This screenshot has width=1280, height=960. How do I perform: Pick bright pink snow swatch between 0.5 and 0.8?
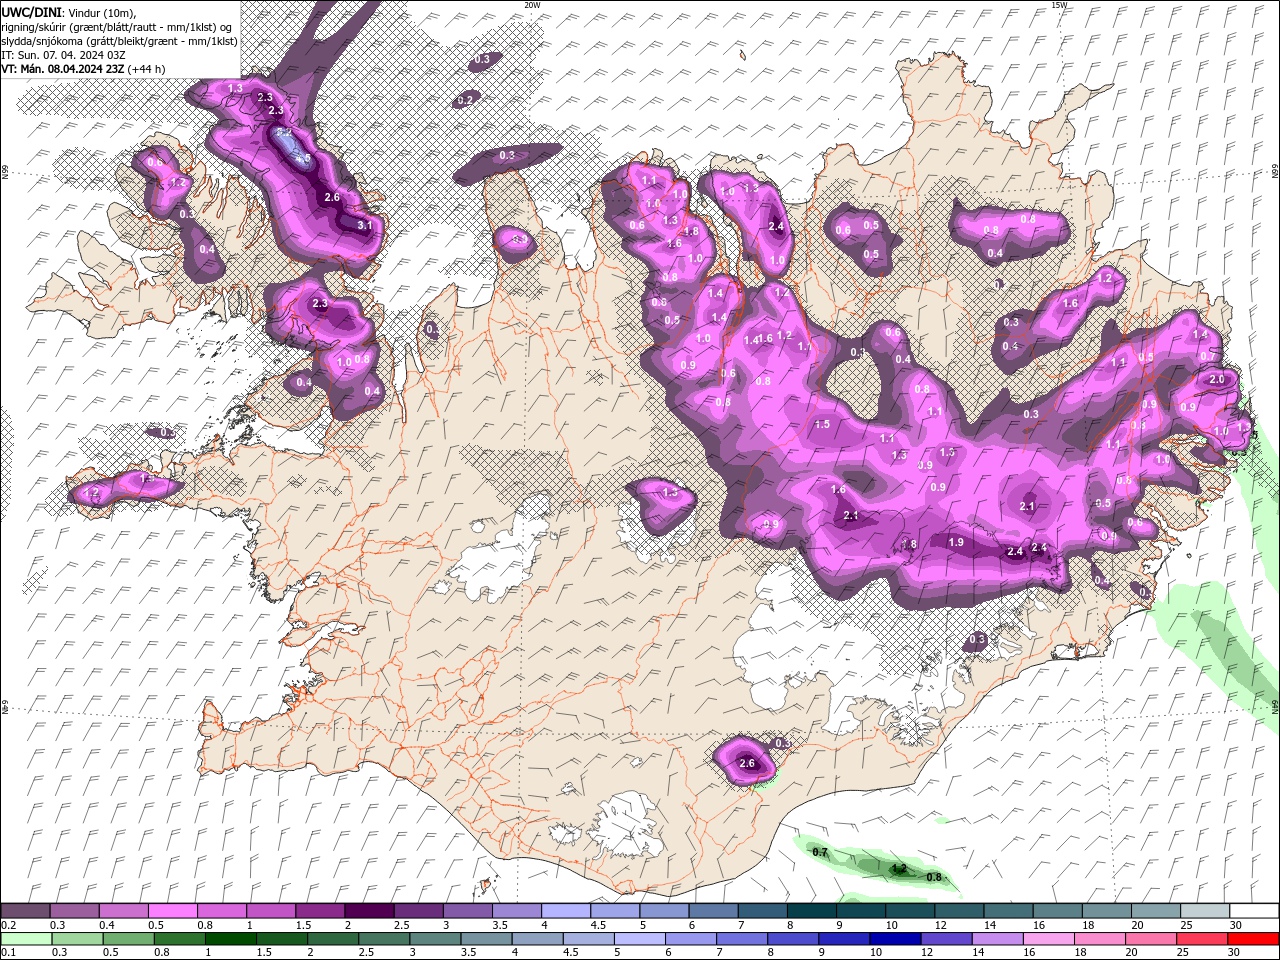tap(173, 911)
